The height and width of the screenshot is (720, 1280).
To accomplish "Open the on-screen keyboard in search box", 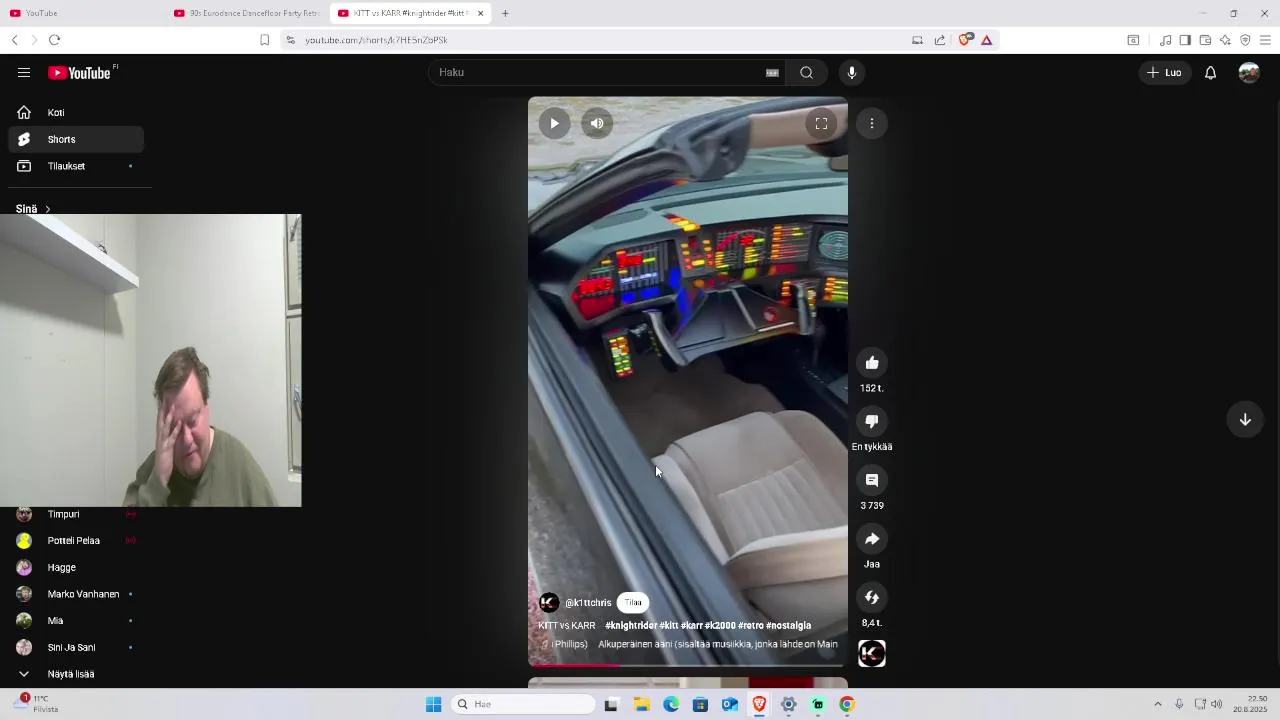I will pos(772,73).
